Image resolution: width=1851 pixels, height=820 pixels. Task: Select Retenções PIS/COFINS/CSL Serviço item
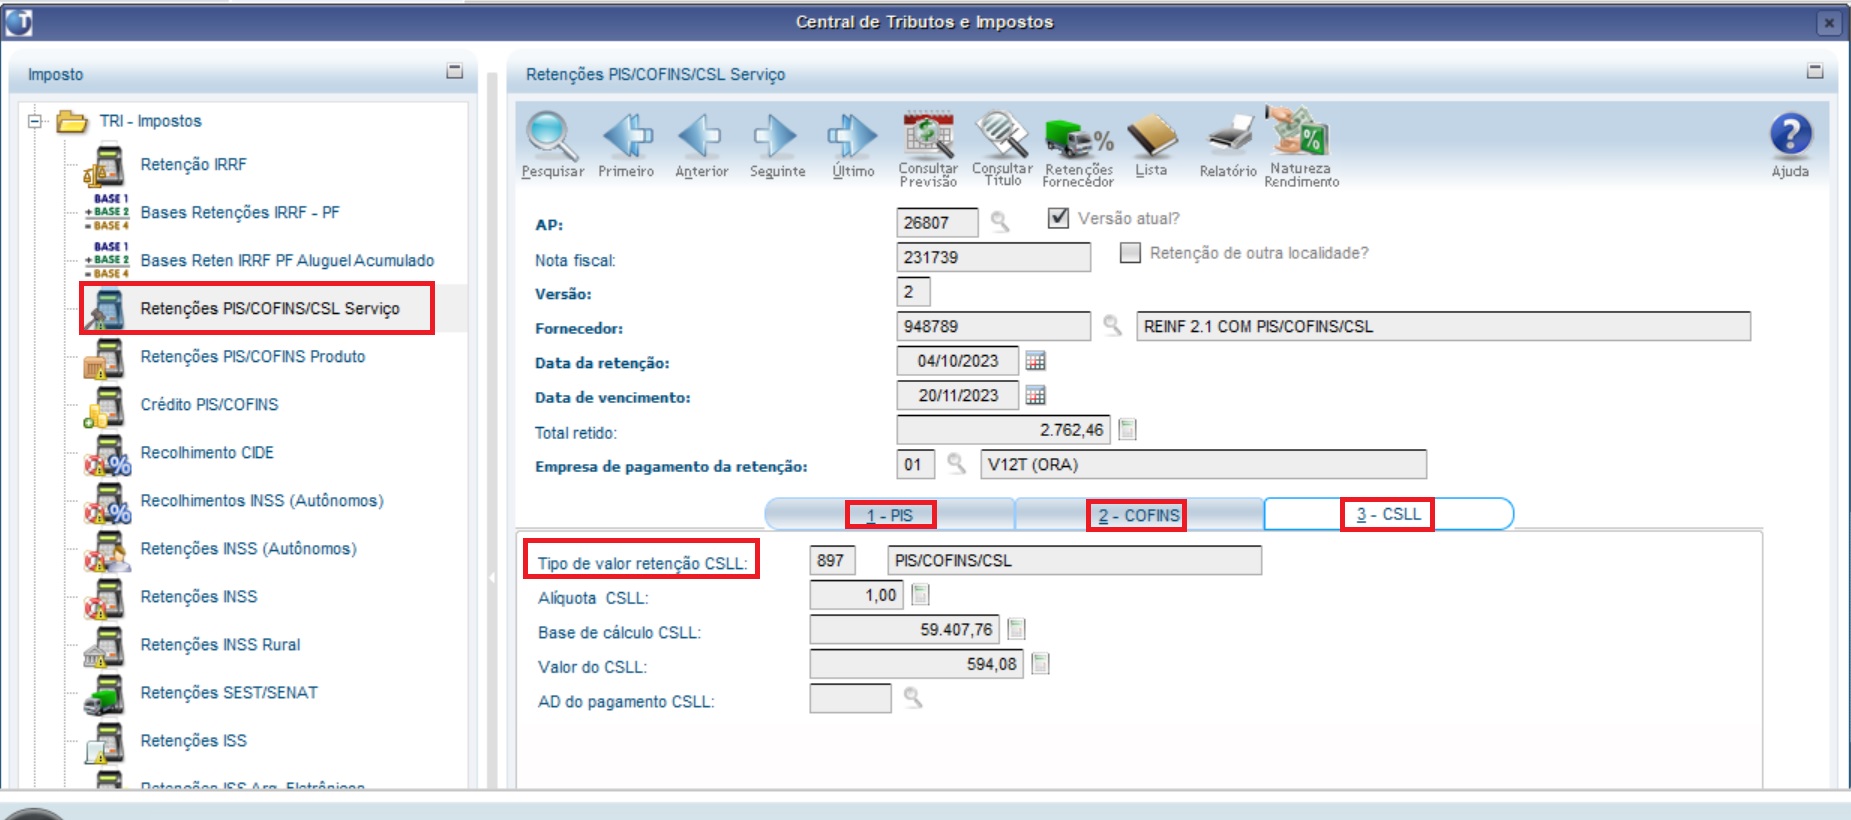pos(270,309)
